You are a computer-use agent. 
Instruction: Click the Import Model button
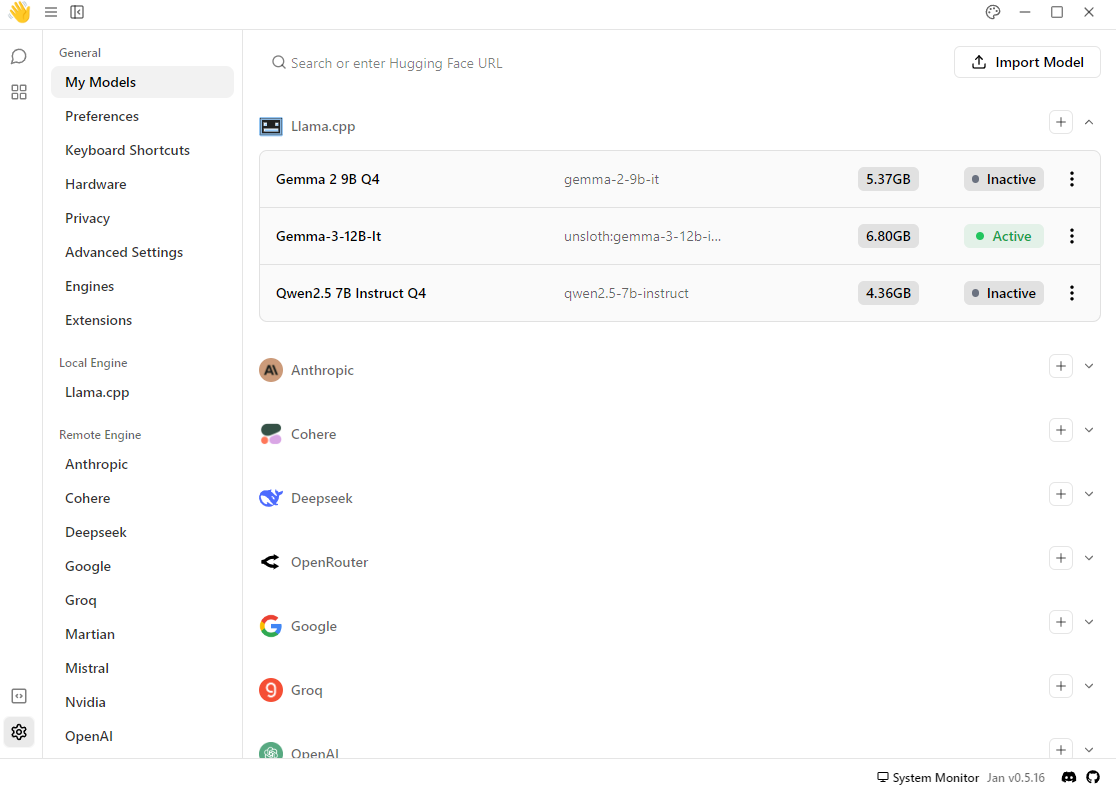pyautogui.click(x=1027, y=63)
